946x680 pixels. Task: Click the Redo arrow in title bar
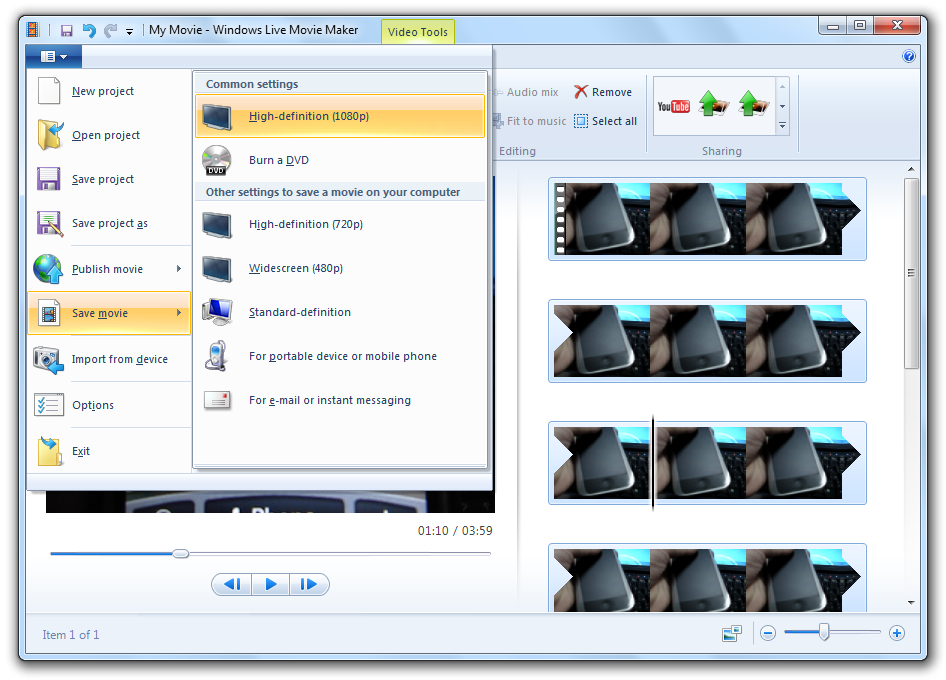[x=110, y=30]
